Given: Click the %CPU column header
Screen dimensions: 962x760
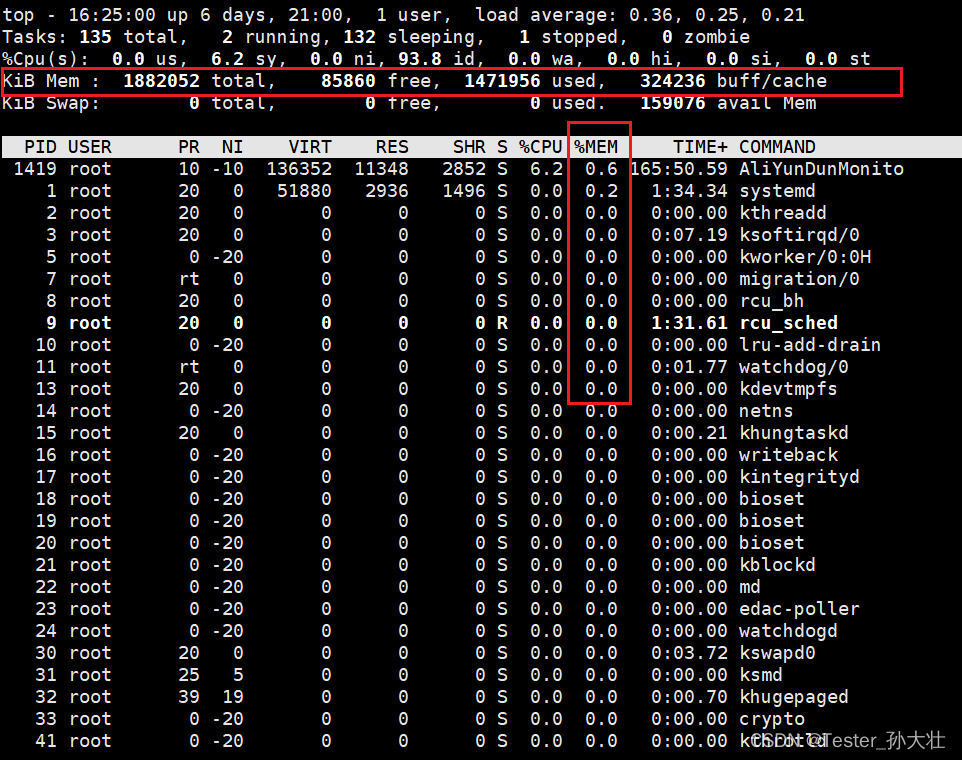Looking at the screenshot, I should [x=540, y=147].
